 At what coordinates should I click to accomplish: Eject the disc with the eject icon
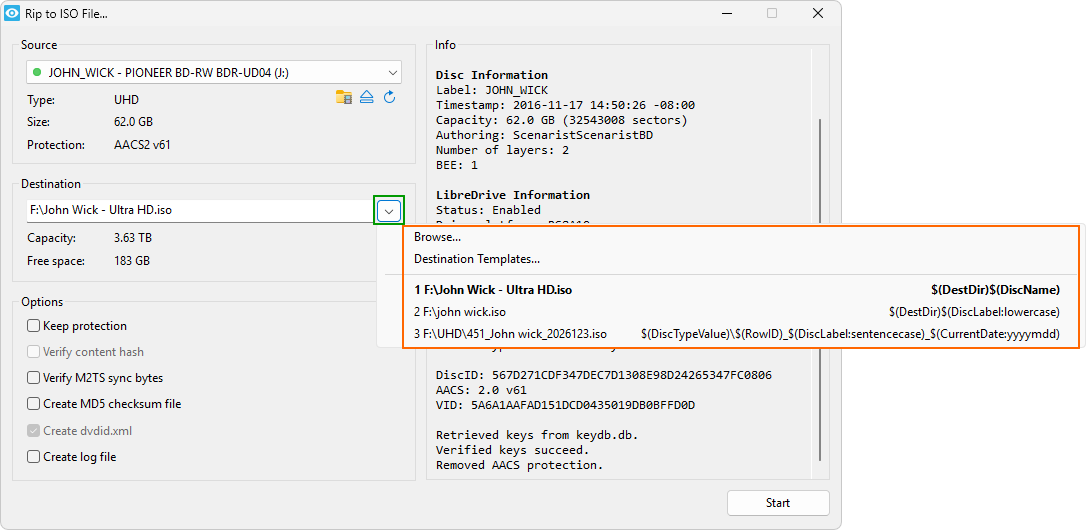[x=367, y=97]
